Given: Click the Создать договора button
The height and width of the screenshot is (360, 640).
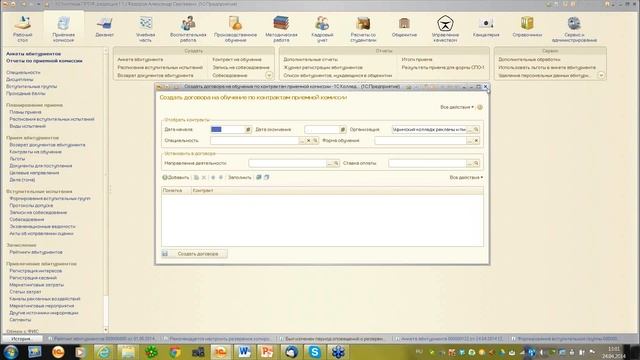Looking at the screenshot, I should click(194, 254).
